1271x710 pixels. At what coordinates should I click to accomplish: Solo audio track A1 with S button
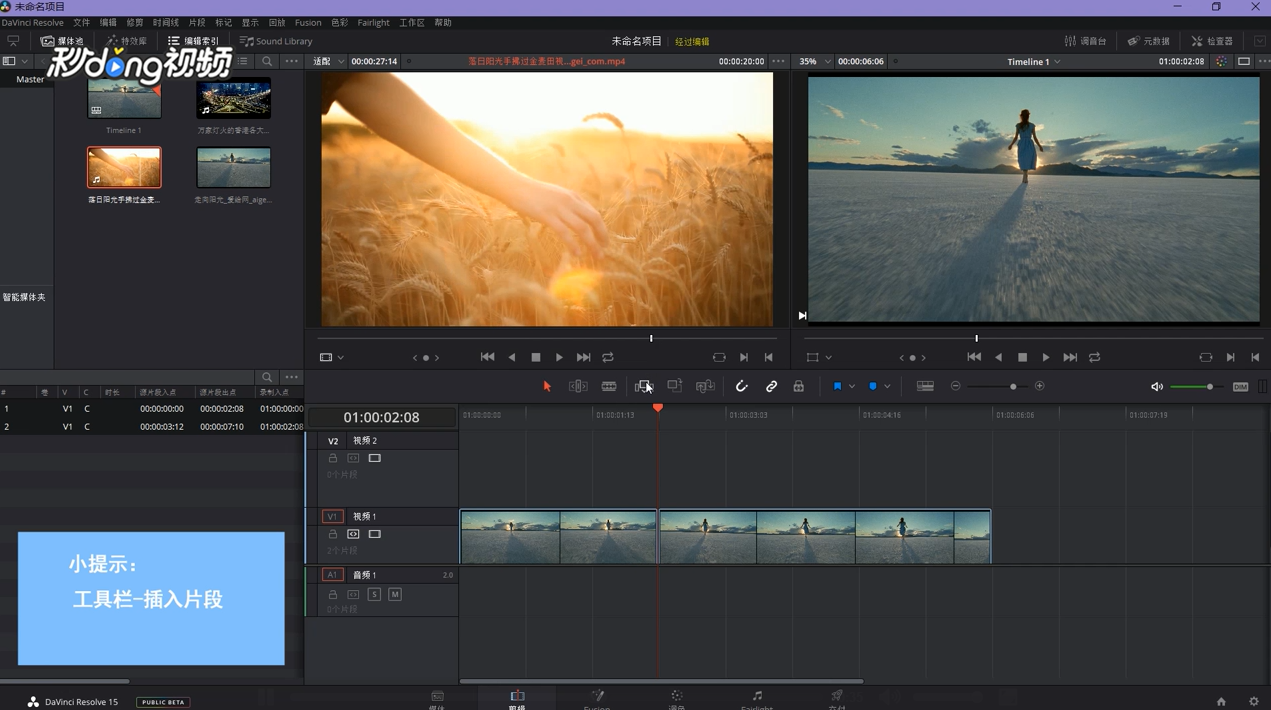374,594
